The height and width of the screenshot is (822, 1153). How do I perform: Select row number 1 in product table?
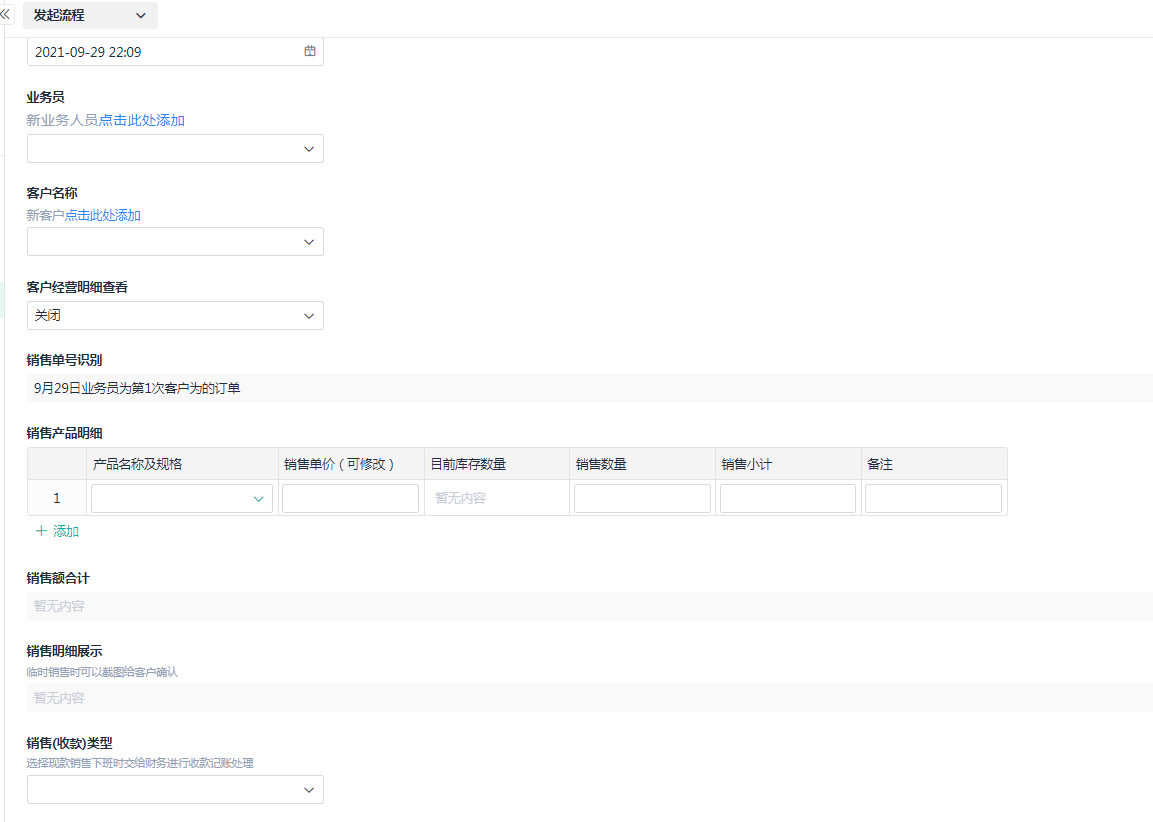click(57, 498)
